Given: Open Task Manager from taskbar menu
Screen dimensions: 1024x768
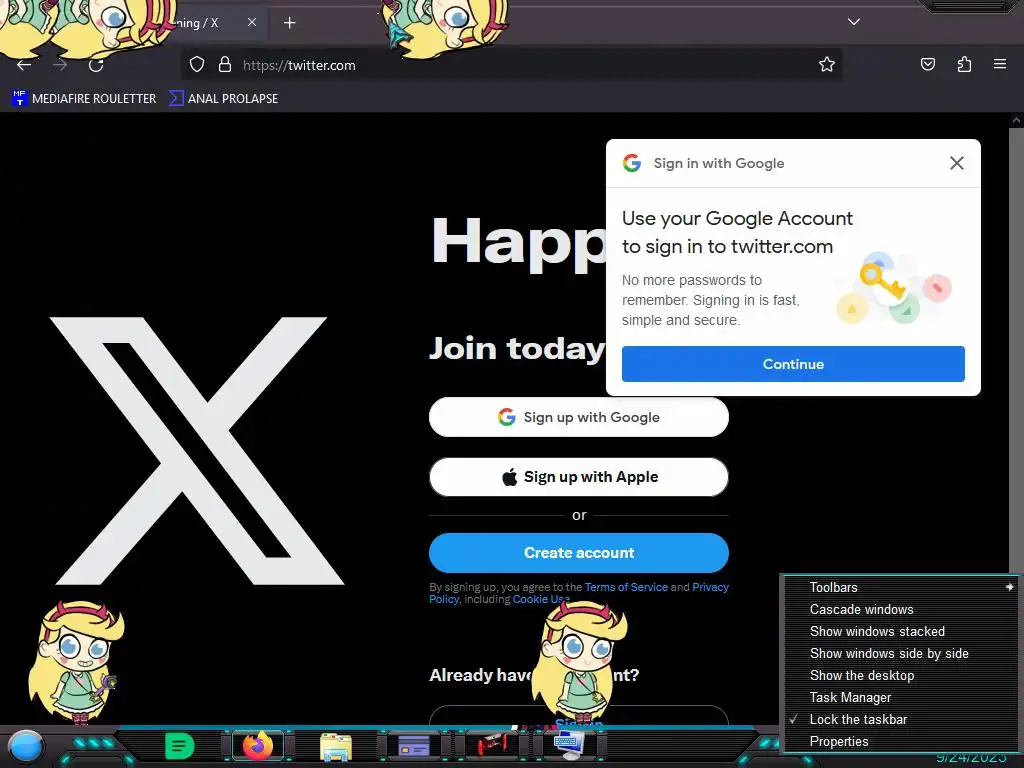Looking at the screenshot, I should (901, 697).
